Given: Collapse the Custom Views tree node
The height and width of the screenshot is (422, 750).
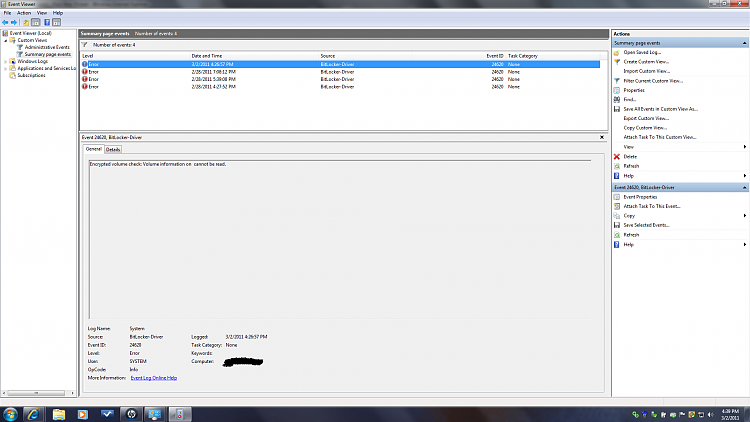Looking at the screenshot, I should [6, 41].
